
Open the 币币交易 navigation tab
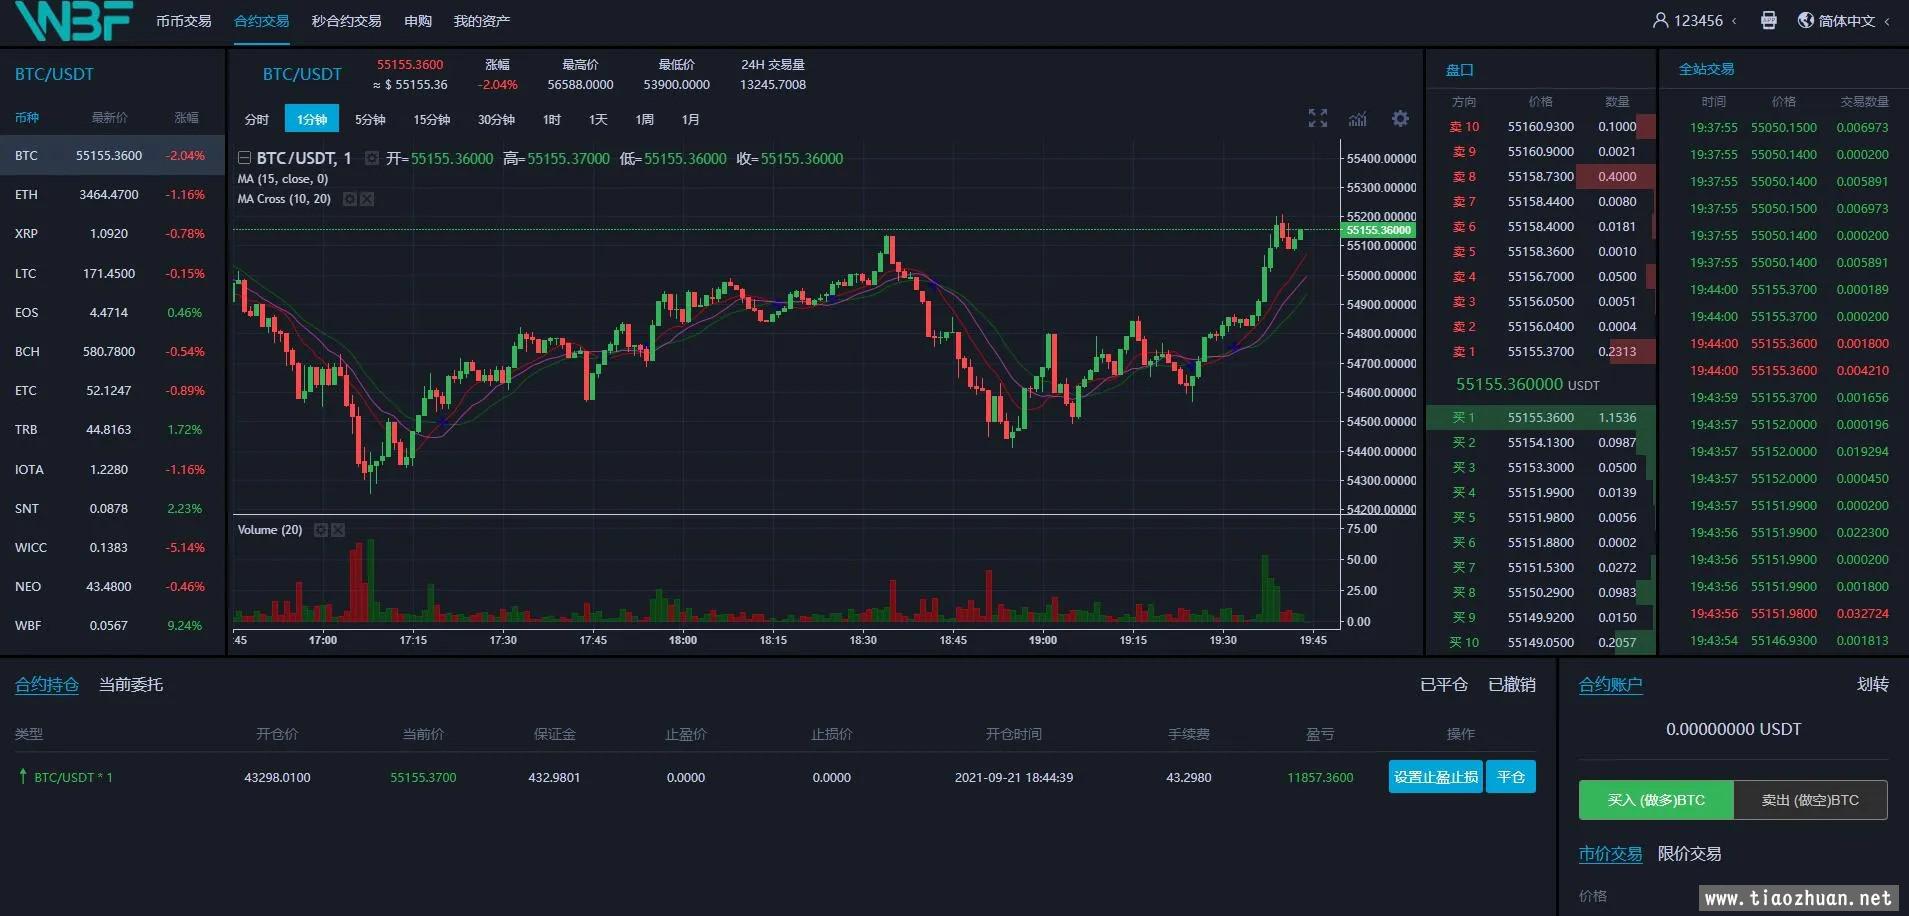click(183, 21)
